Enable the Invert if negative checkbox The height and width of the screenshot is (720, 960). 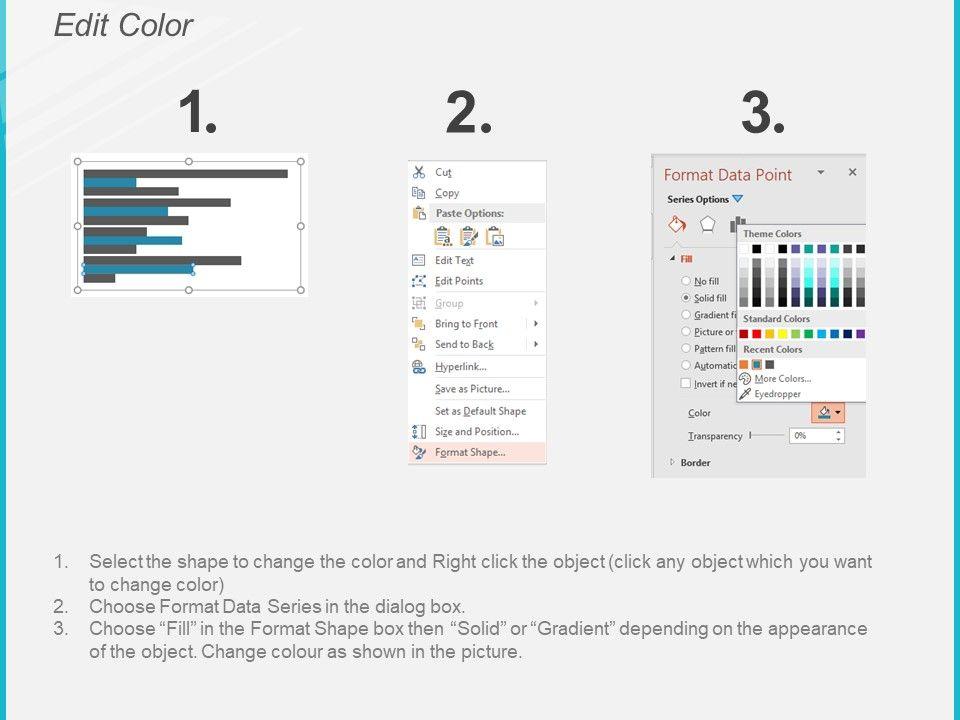[686, 383]
